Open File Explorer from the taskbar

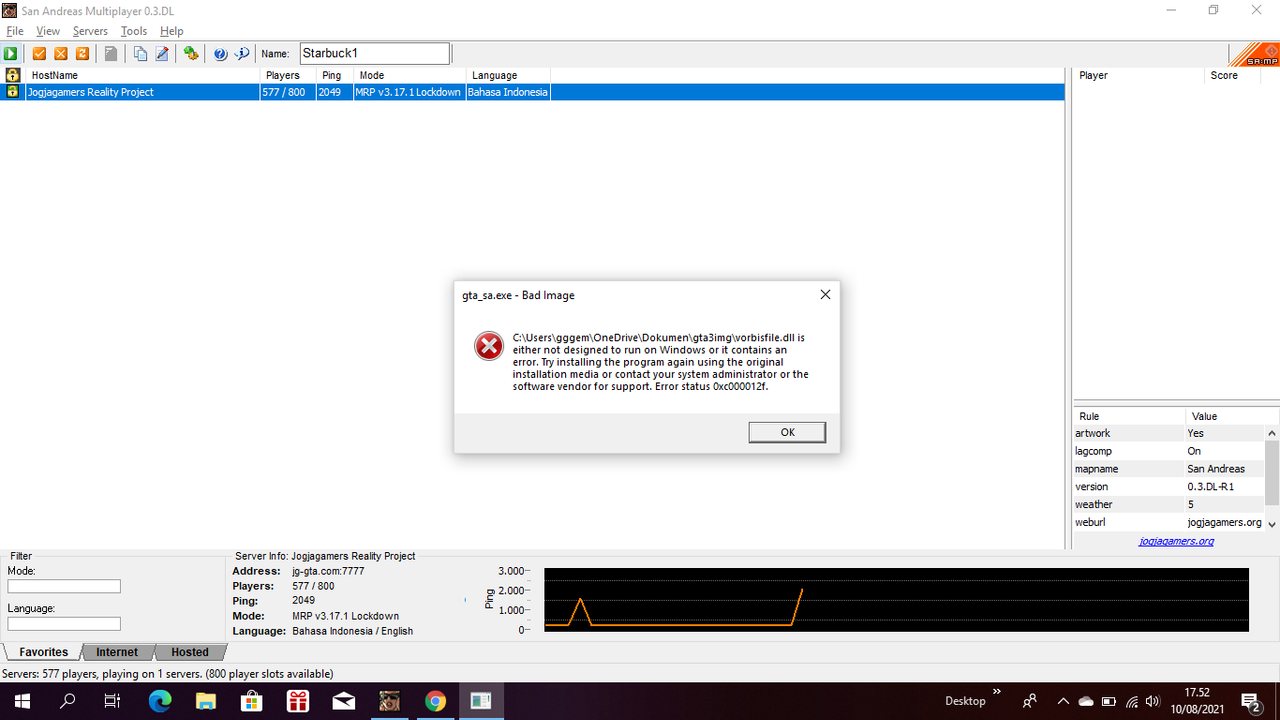point(205,701)
